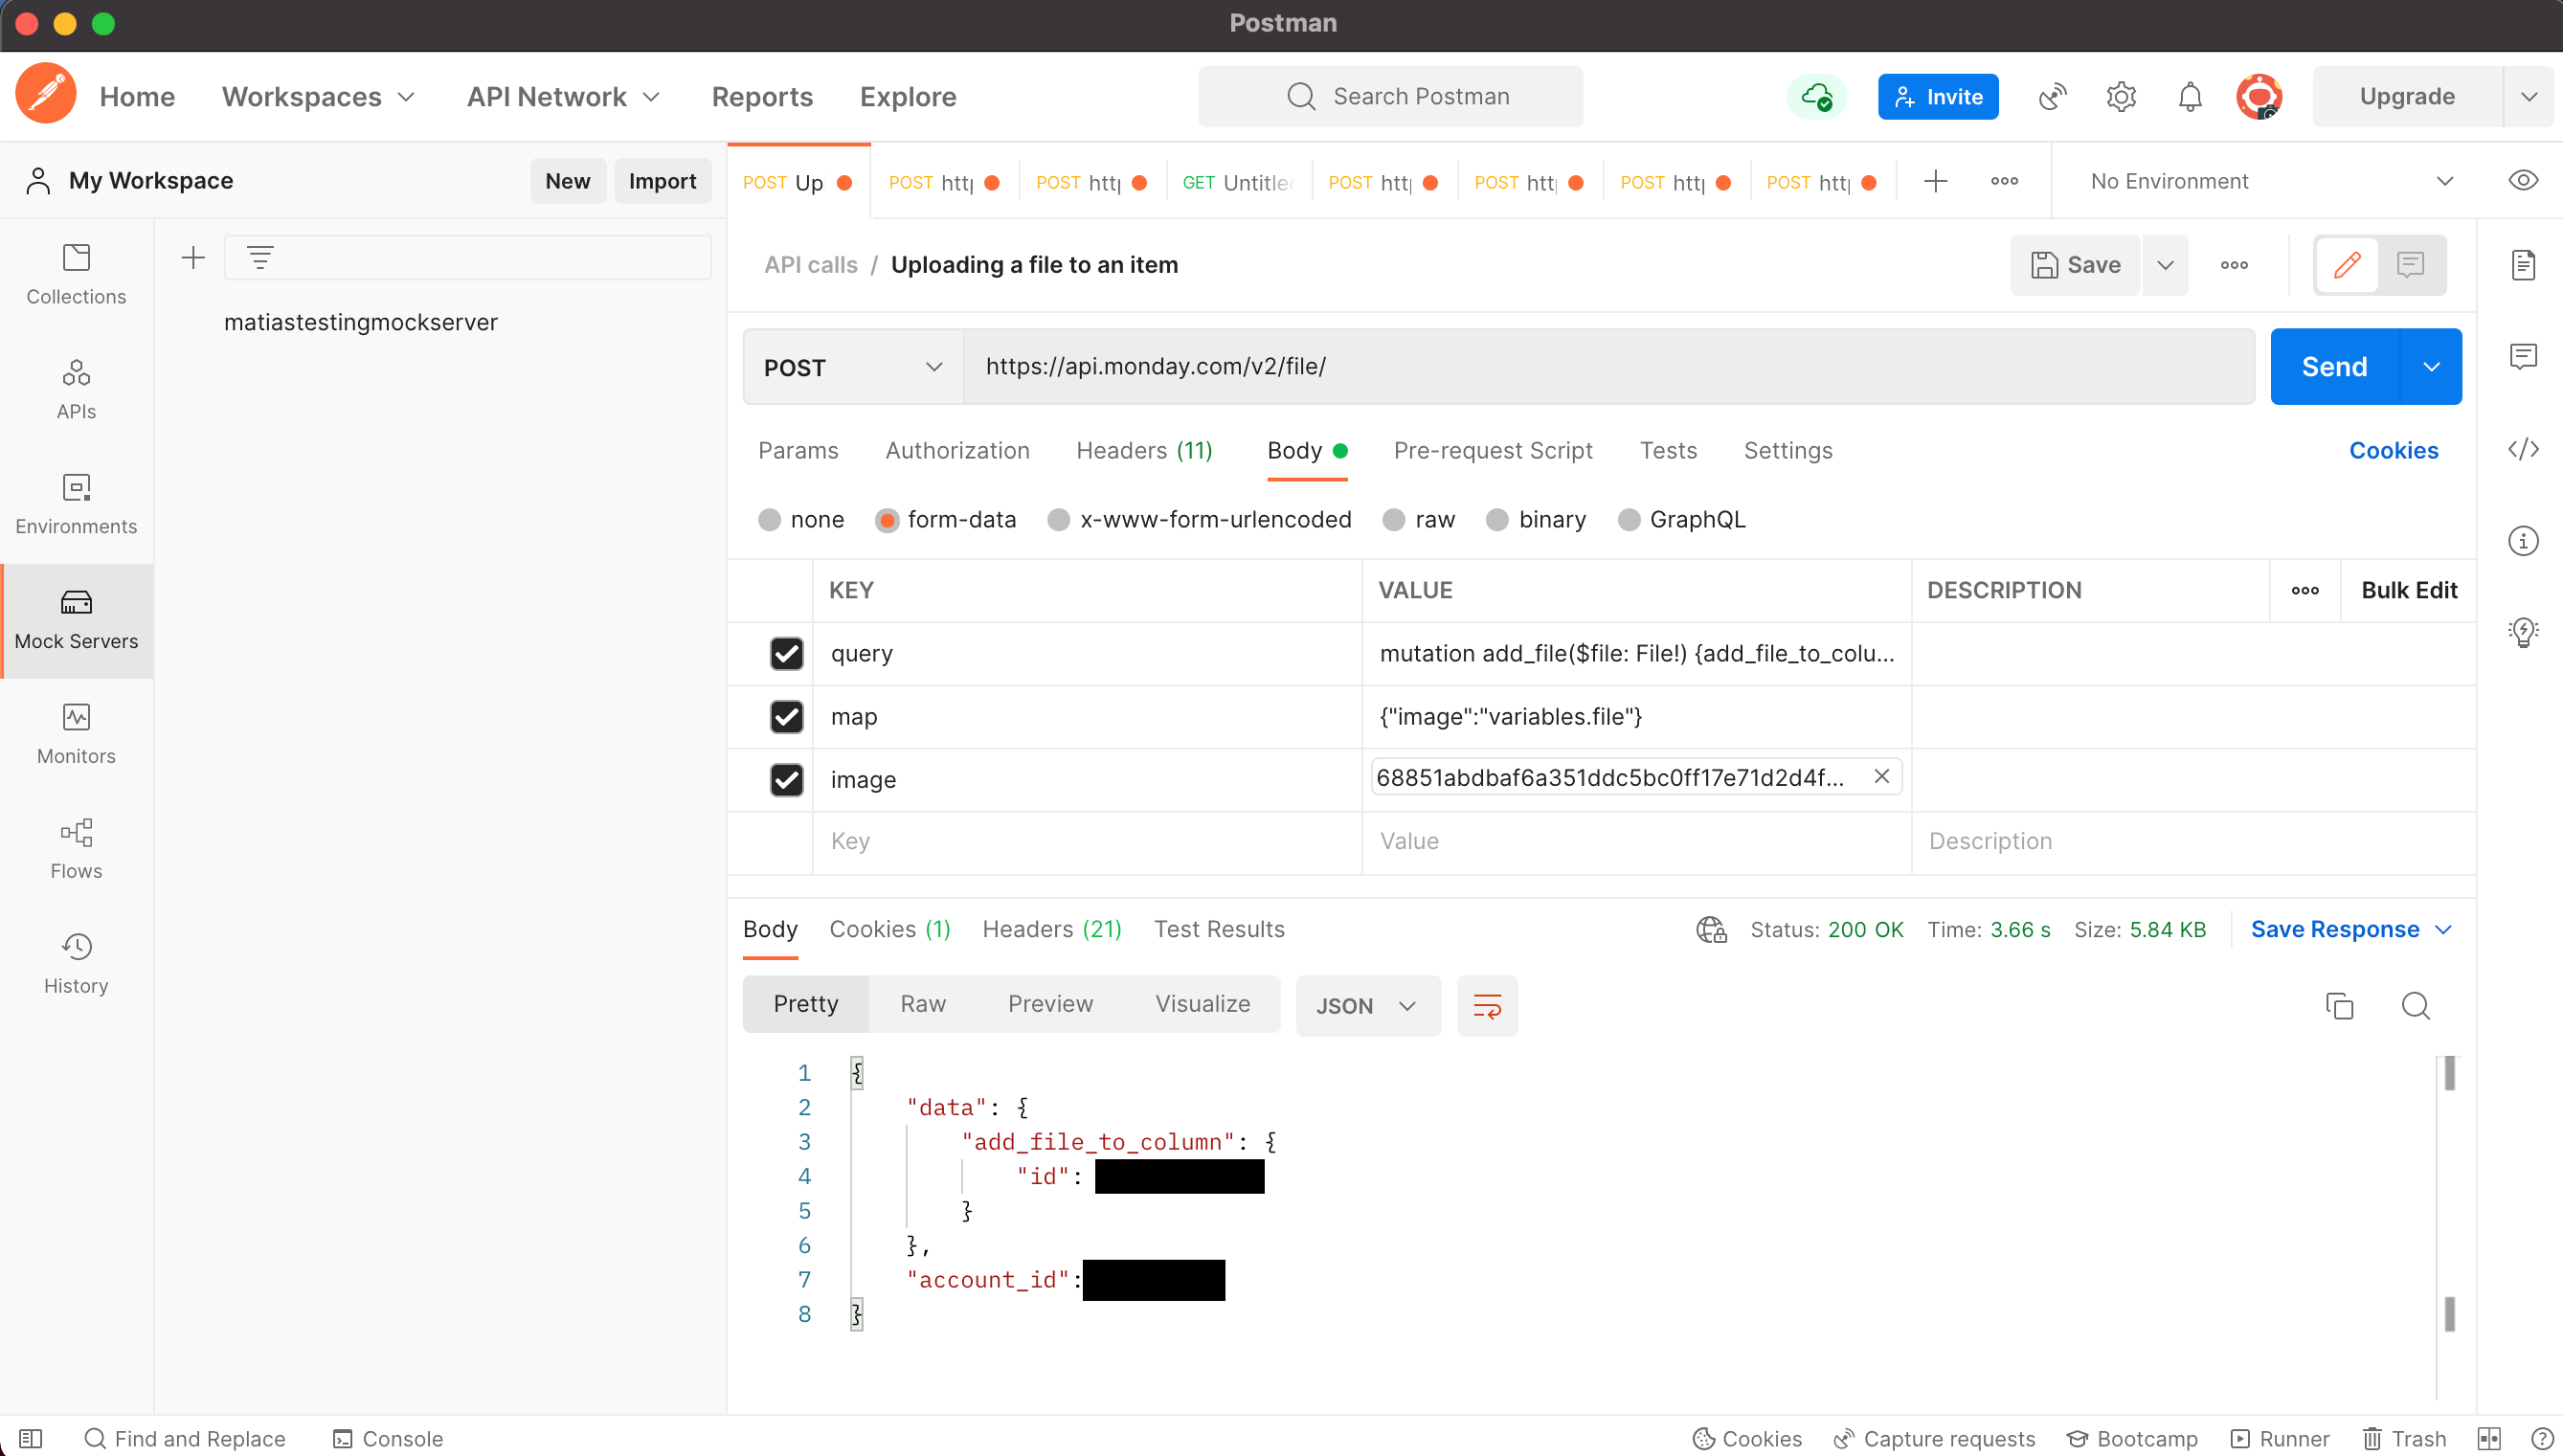Click the sync status cloud icon
This screenshot has width=2563, height=1456.
pos(1817,96)
